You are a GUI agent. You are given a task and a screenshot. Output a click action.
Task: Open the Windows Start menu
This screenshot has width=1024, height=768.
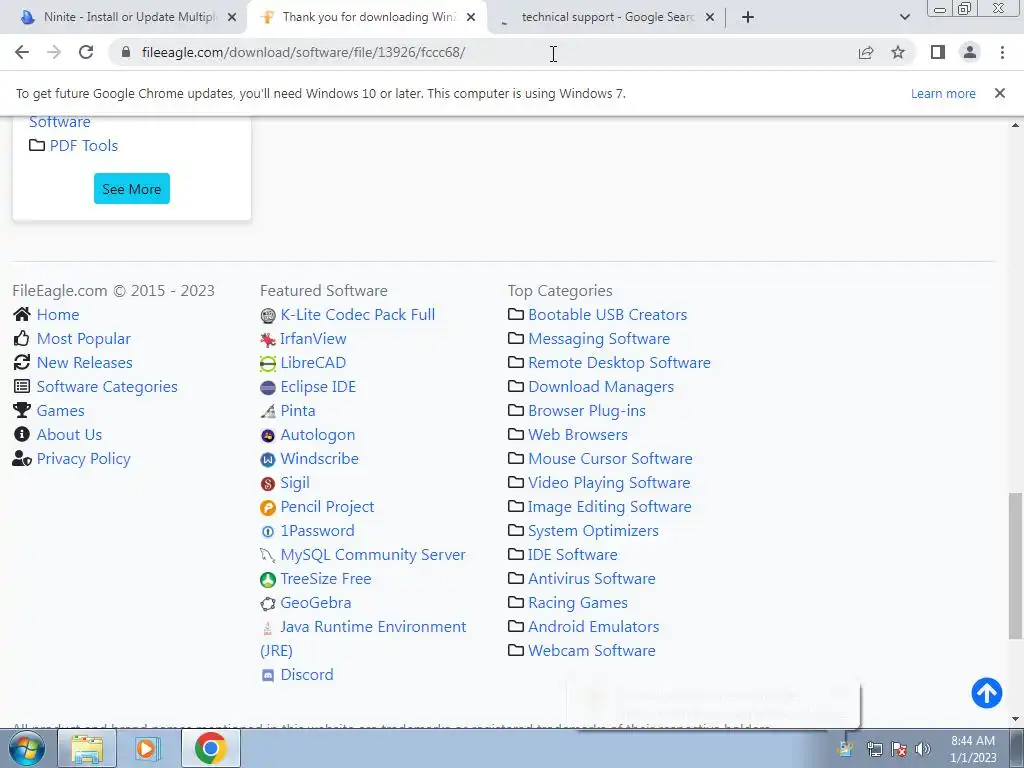[x=27, y=748]
